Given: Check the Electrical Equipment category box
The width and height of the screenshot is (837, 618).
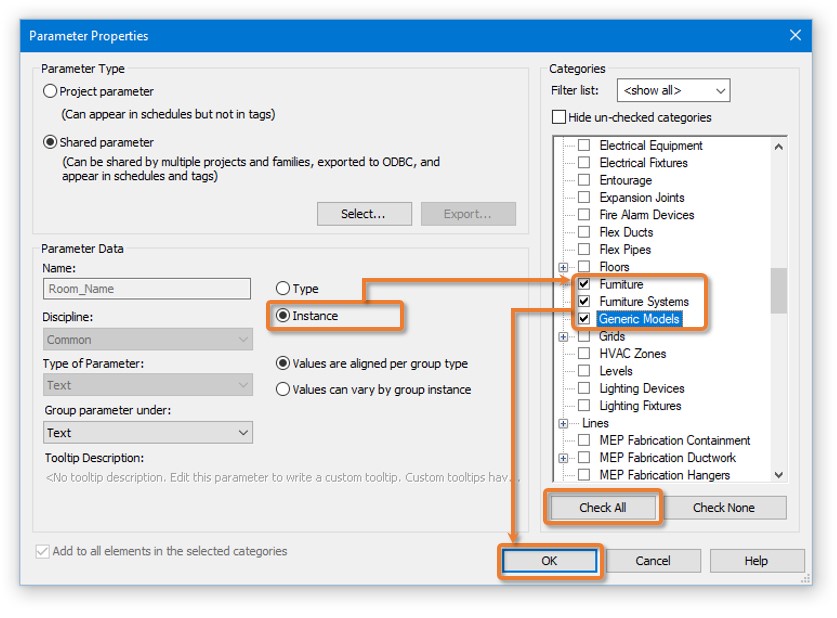Looking at the screenshot, I should [584, 145].
